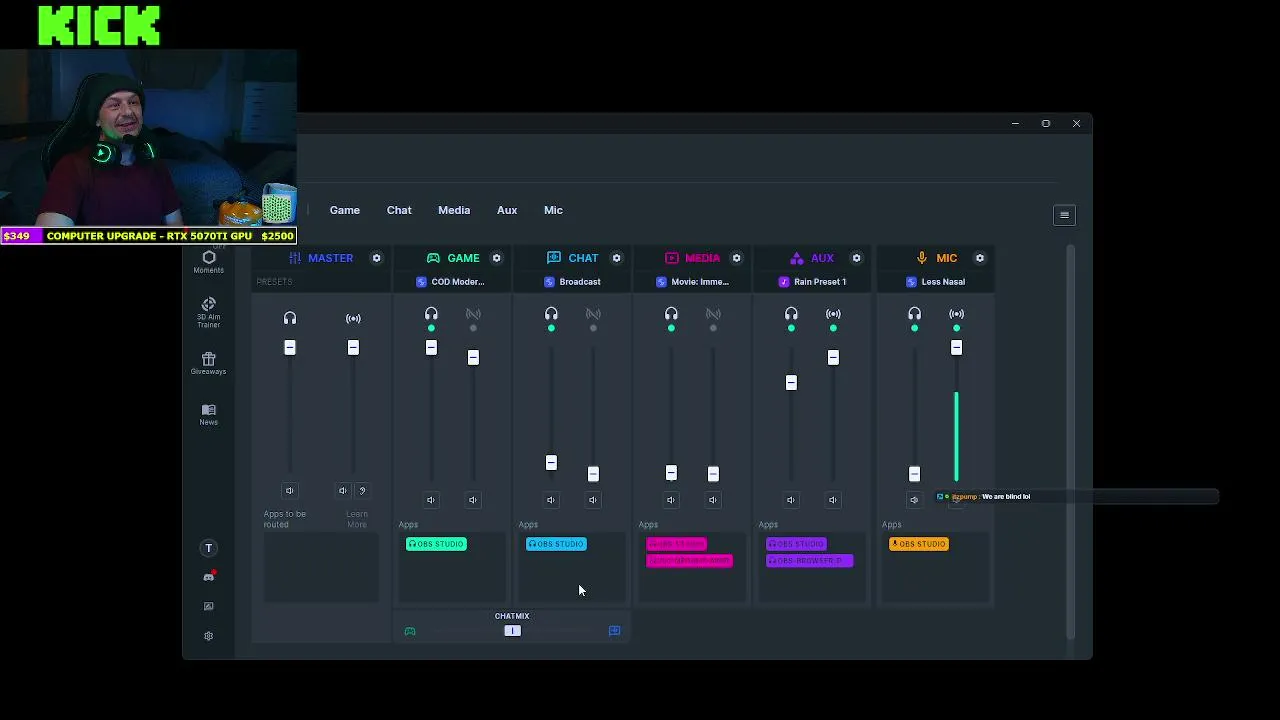The height and width of the screenshot is (720, 1280).
Task: Toggle Chat channel stream output
Action: [x=593, y=315]
